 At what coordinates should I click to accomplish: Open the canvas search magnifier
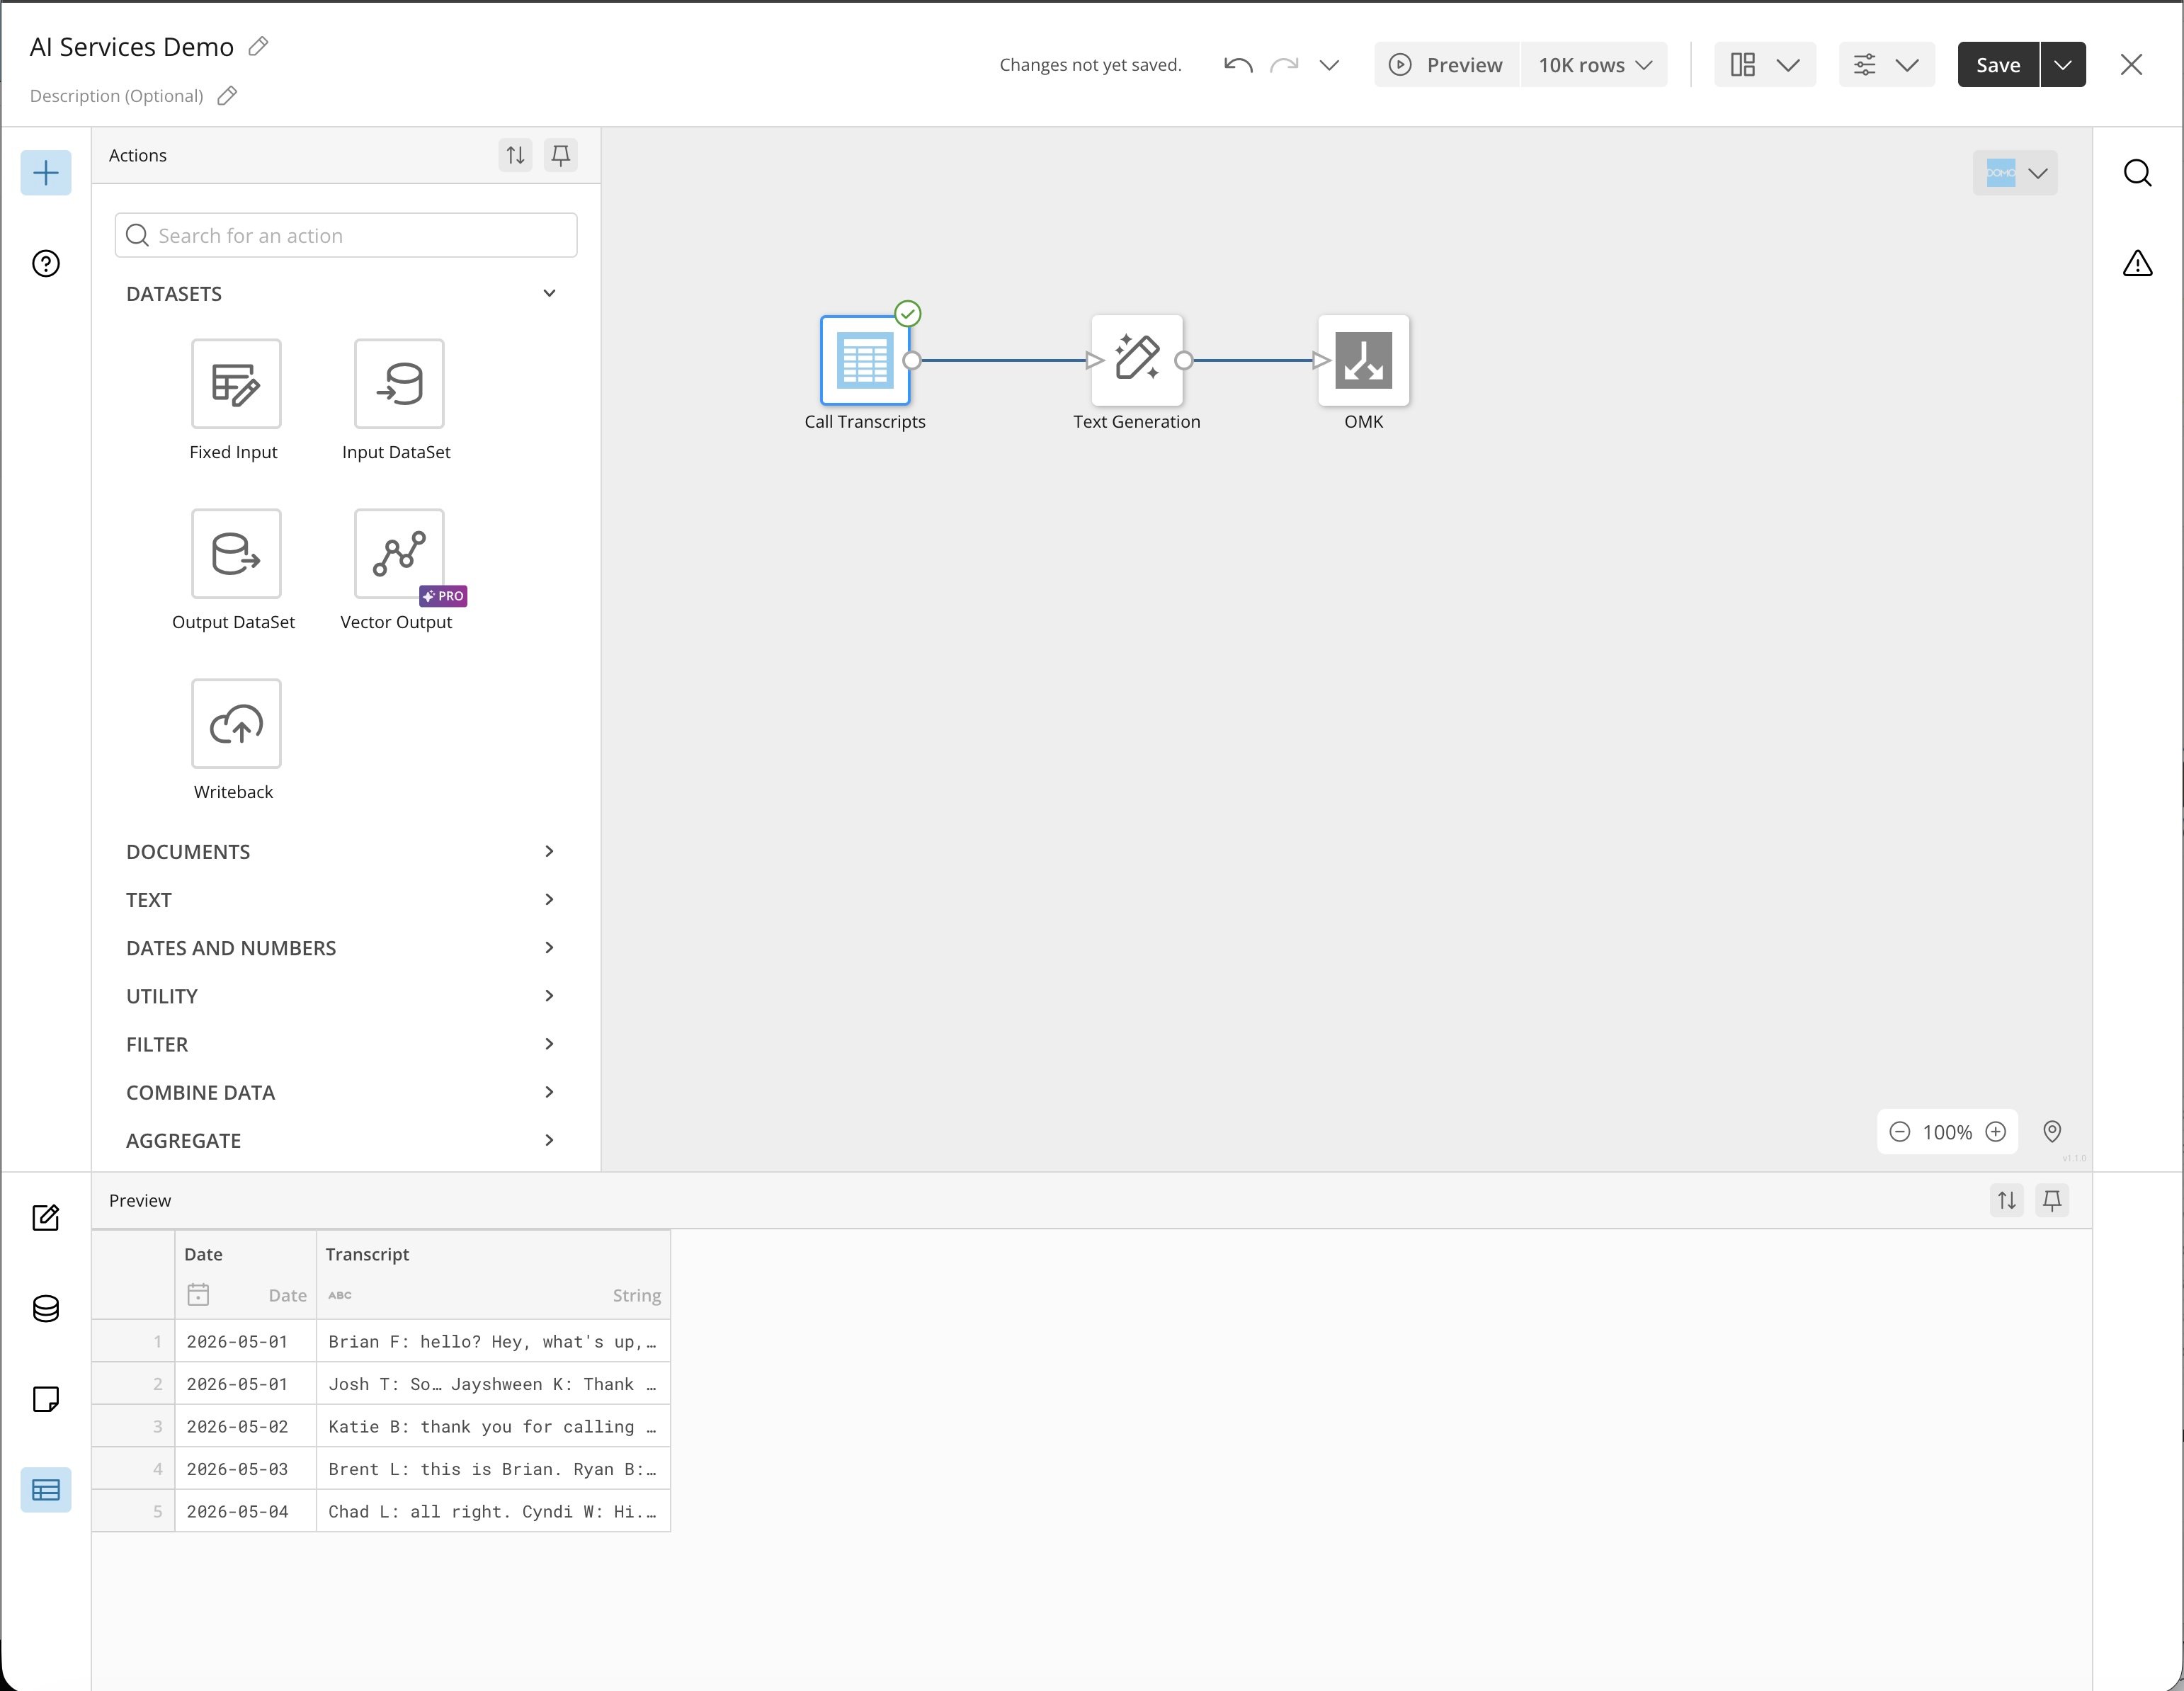2137,173
